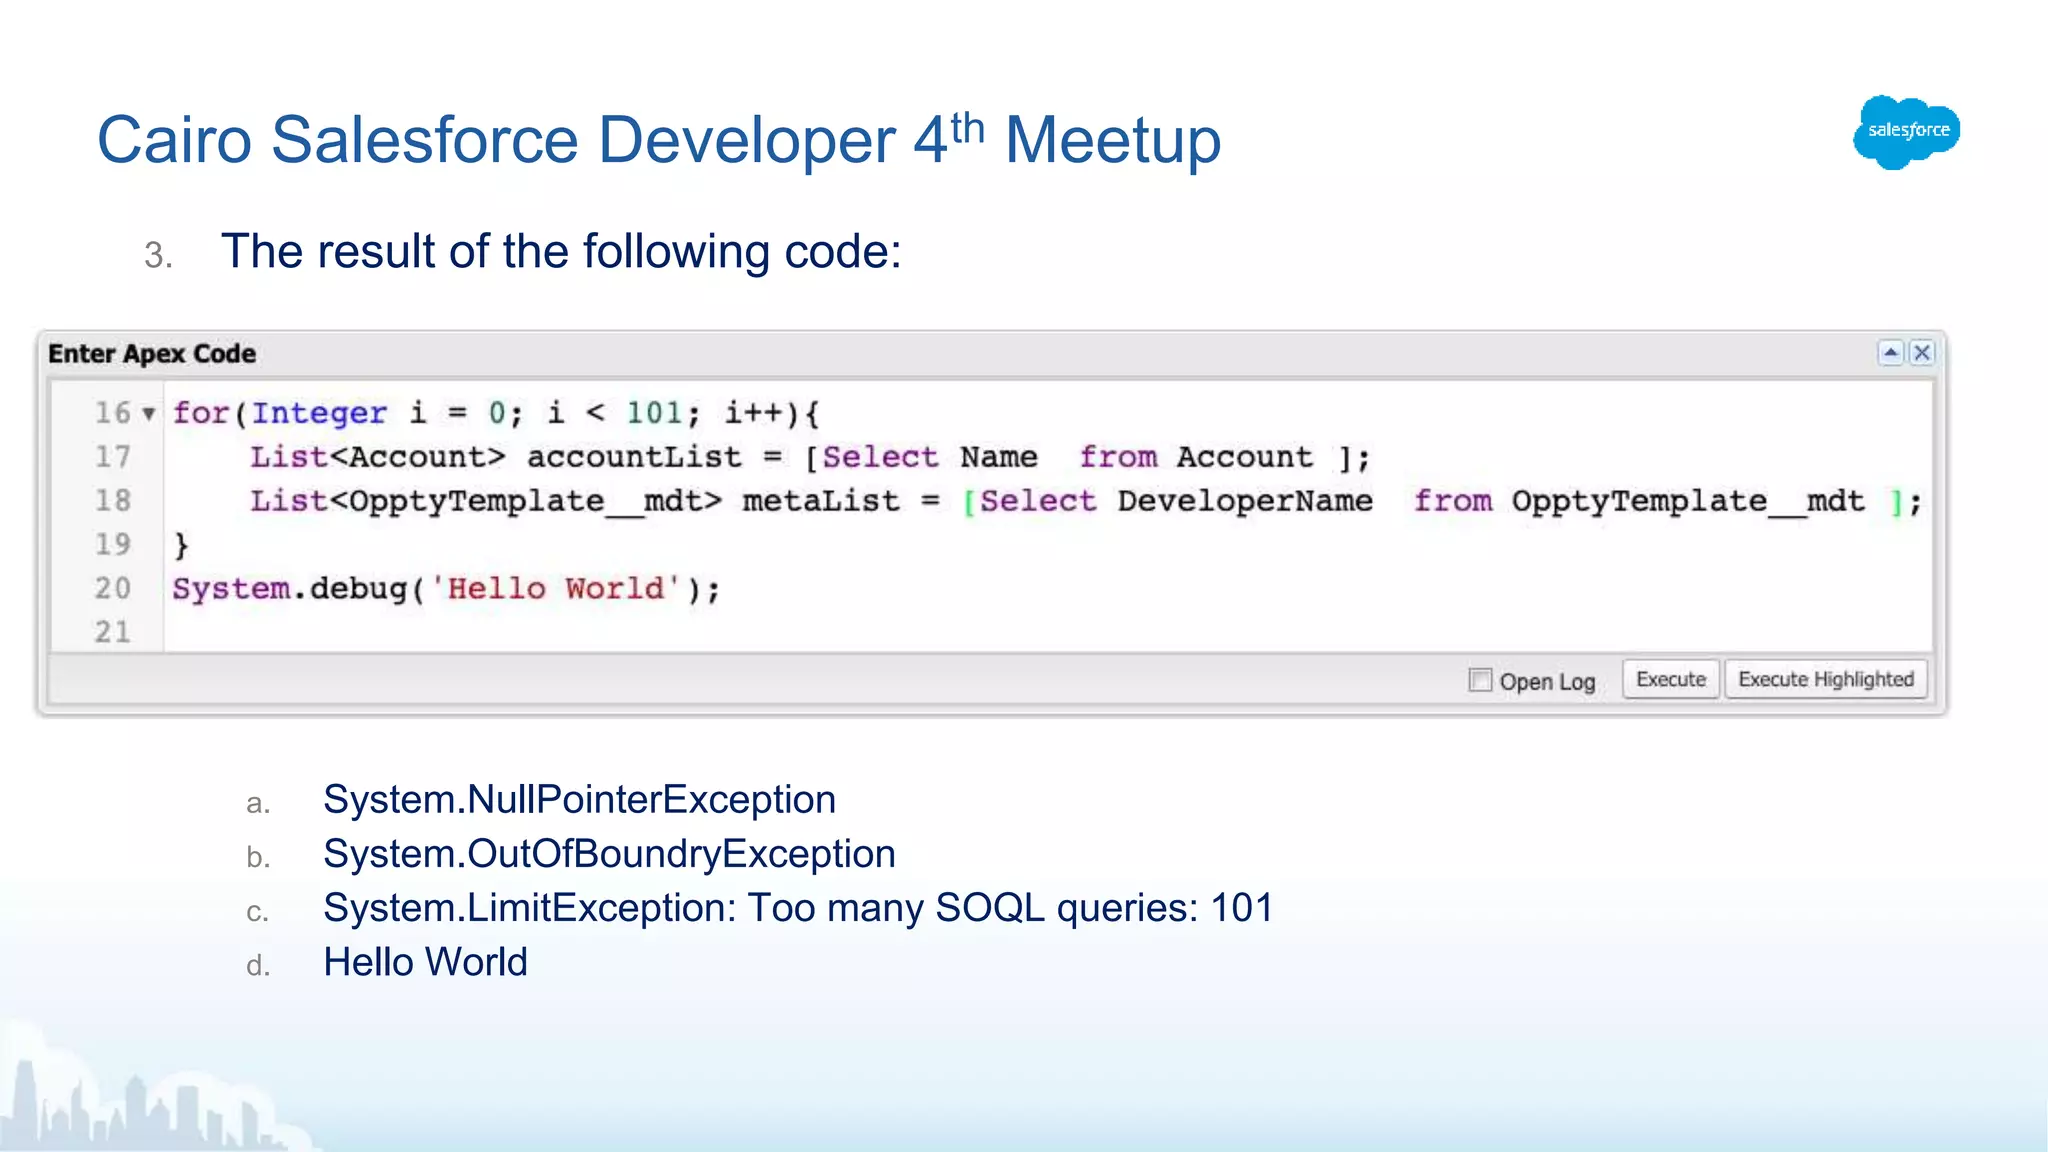
Task: Click the Salesforce cloud logo
Action: [1907, 132]
